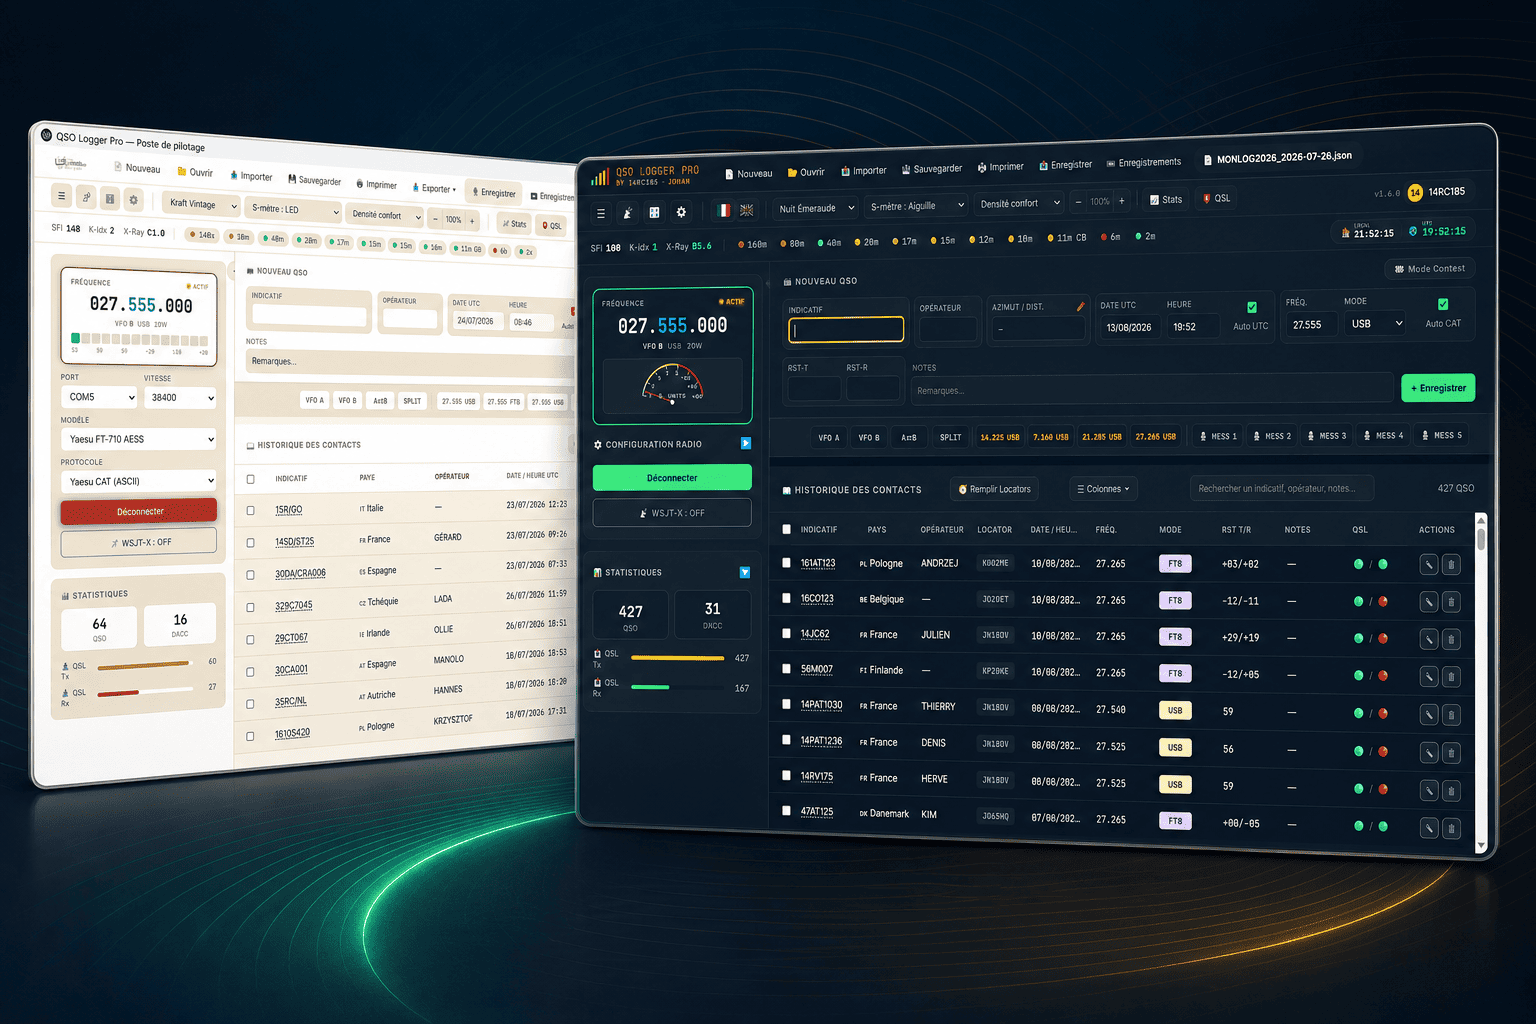The height and width of the screenshot is (1024, 1536).
Task: Expand Configuration Radio panel with blue arrow
Action: [746, 443]
